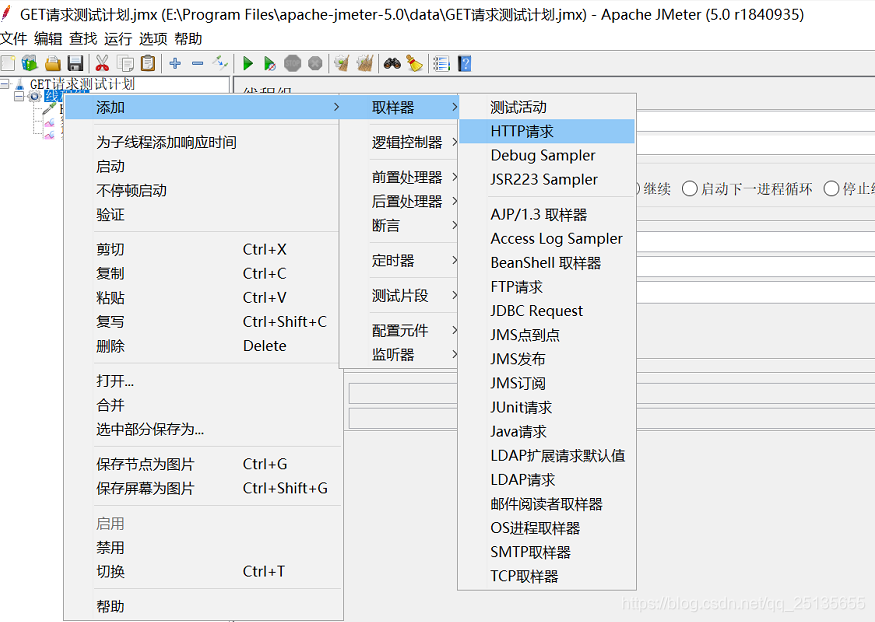Choose HTTP请求 from sampler list

[x=547, y=131]
